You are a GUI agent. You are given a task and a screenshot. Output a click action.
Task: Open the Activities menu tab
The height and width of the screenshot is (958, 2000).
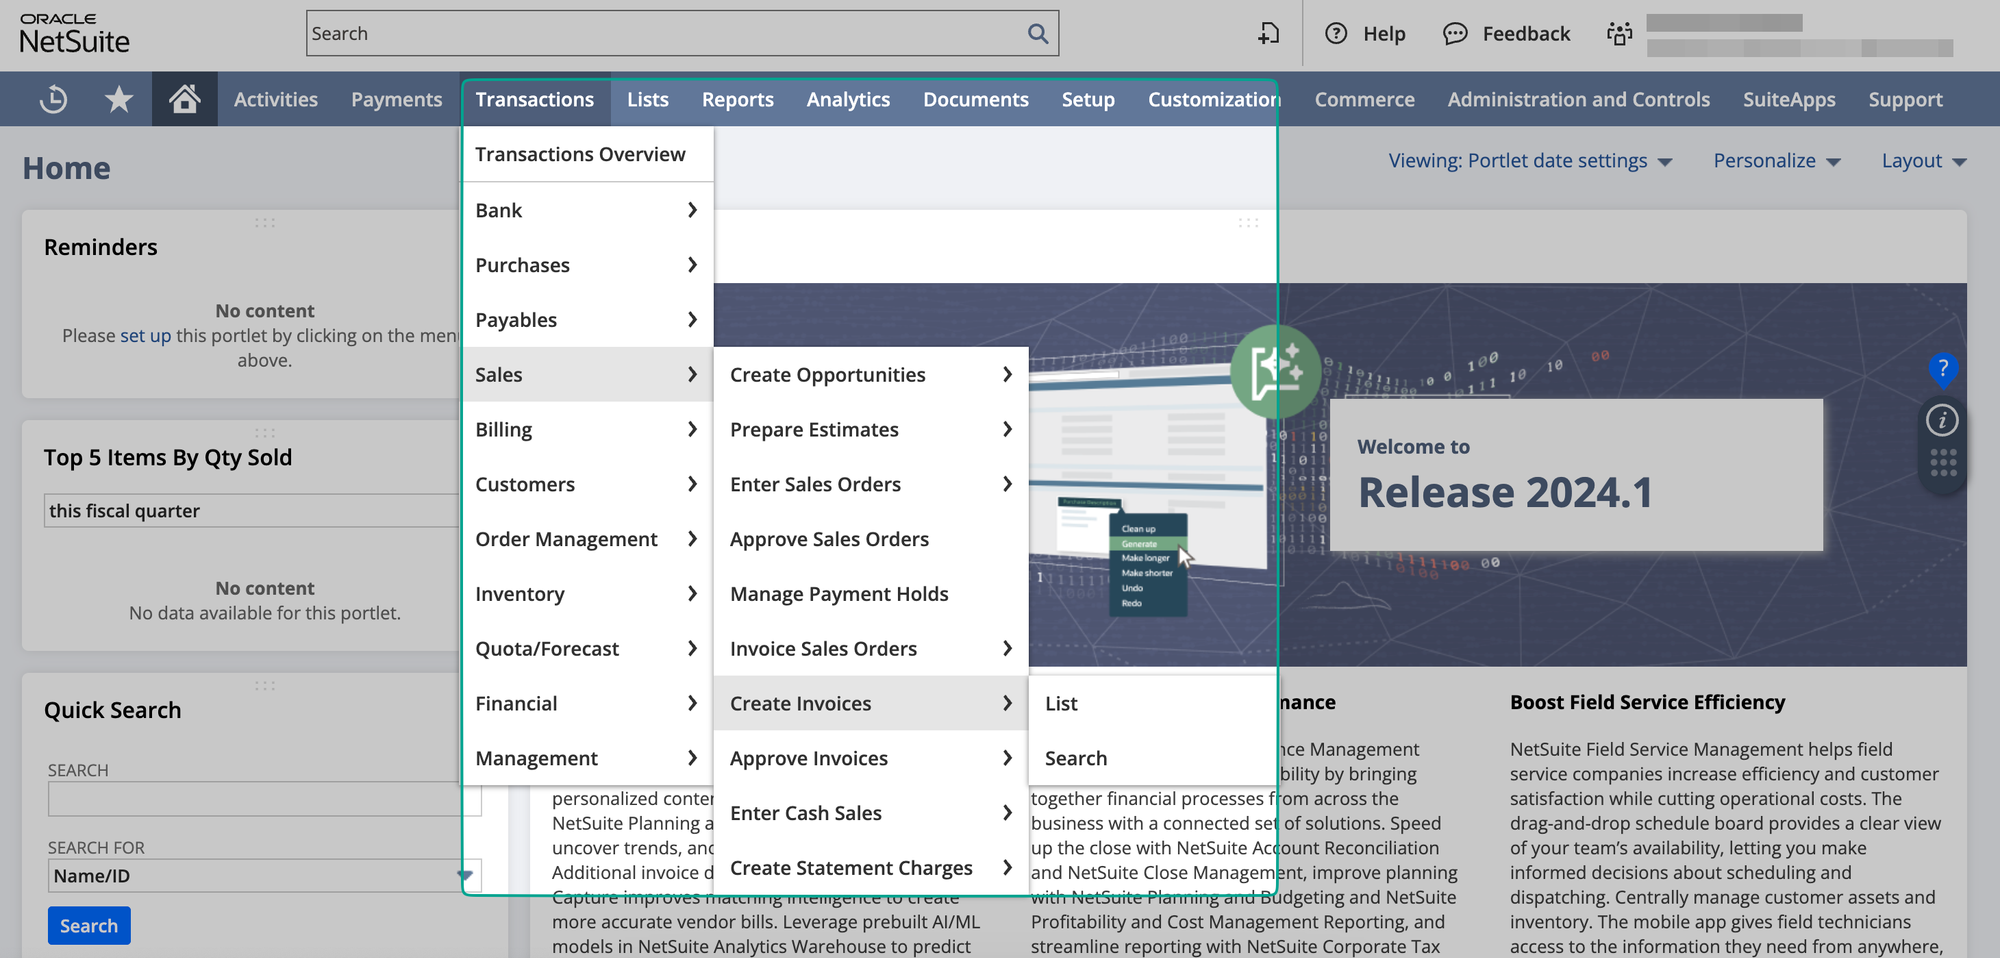(x=276, y=99)
